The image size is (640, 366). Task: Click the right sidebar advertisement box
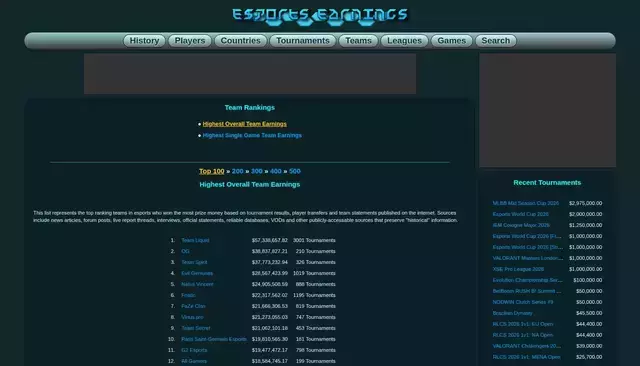click(x=547, y=110)
